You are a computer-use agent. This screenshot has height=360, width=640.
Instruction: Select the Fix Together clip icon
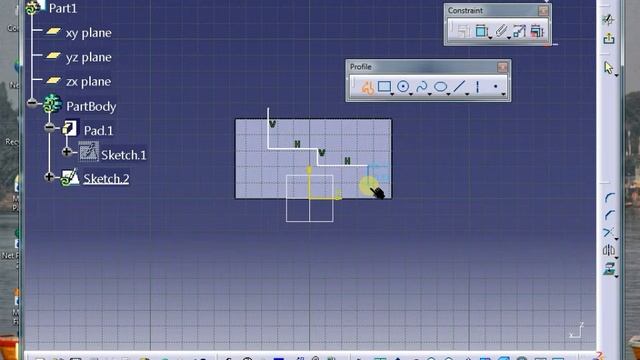pyautogui.click(x=501, y=31)
